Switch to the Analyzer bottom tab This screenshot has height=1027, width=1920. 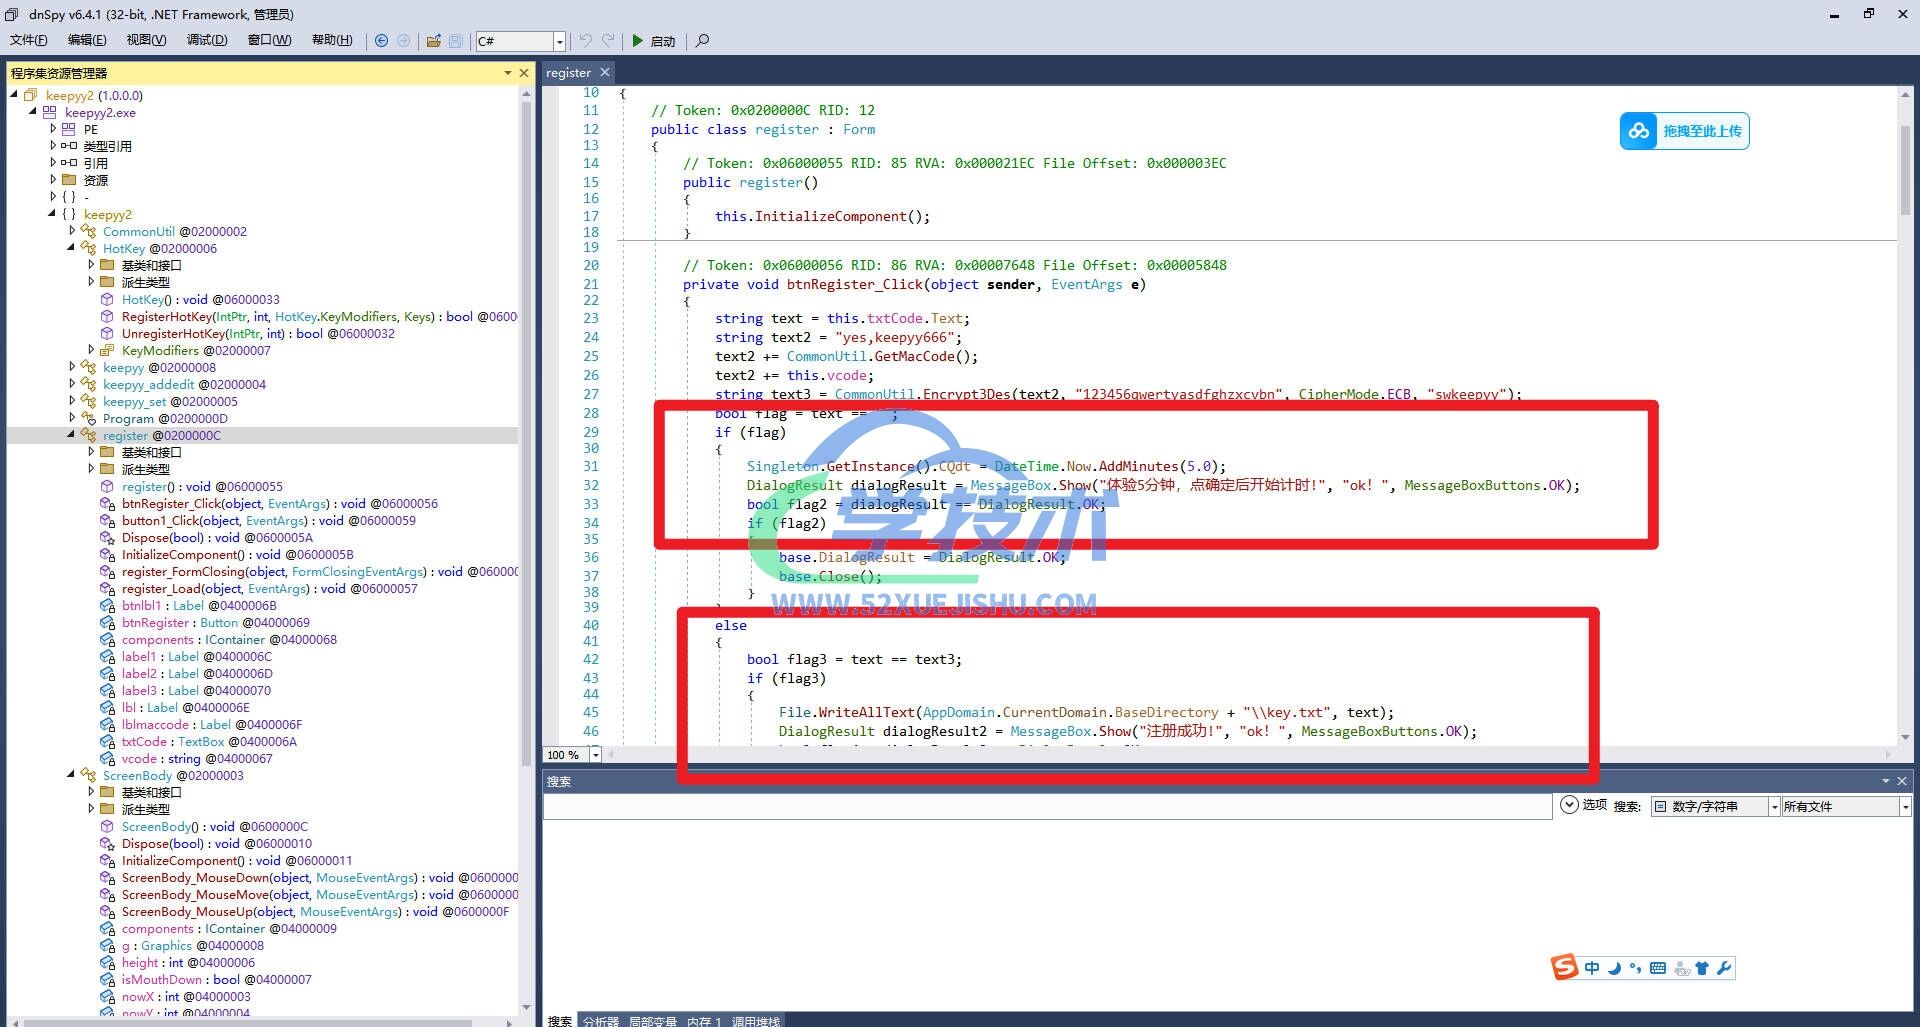[601, 1020]
